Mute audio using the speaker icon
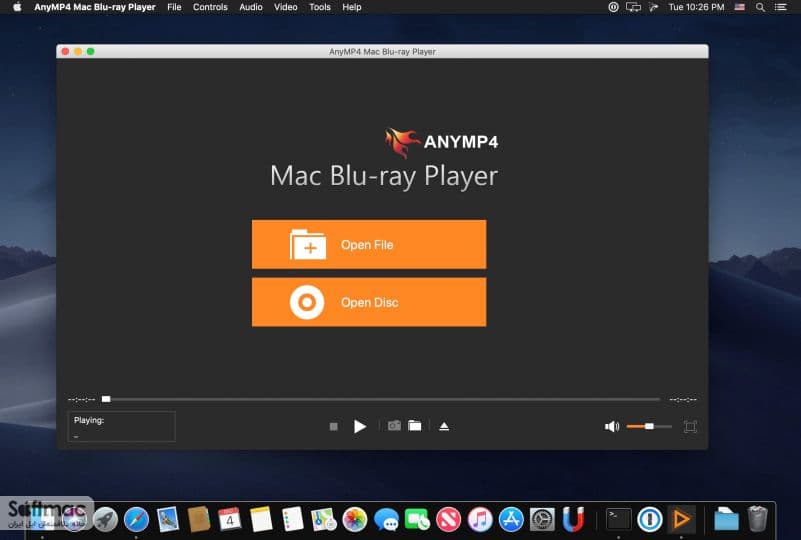The width and height of the screenshot is (801, 540). tap(611, 426)
